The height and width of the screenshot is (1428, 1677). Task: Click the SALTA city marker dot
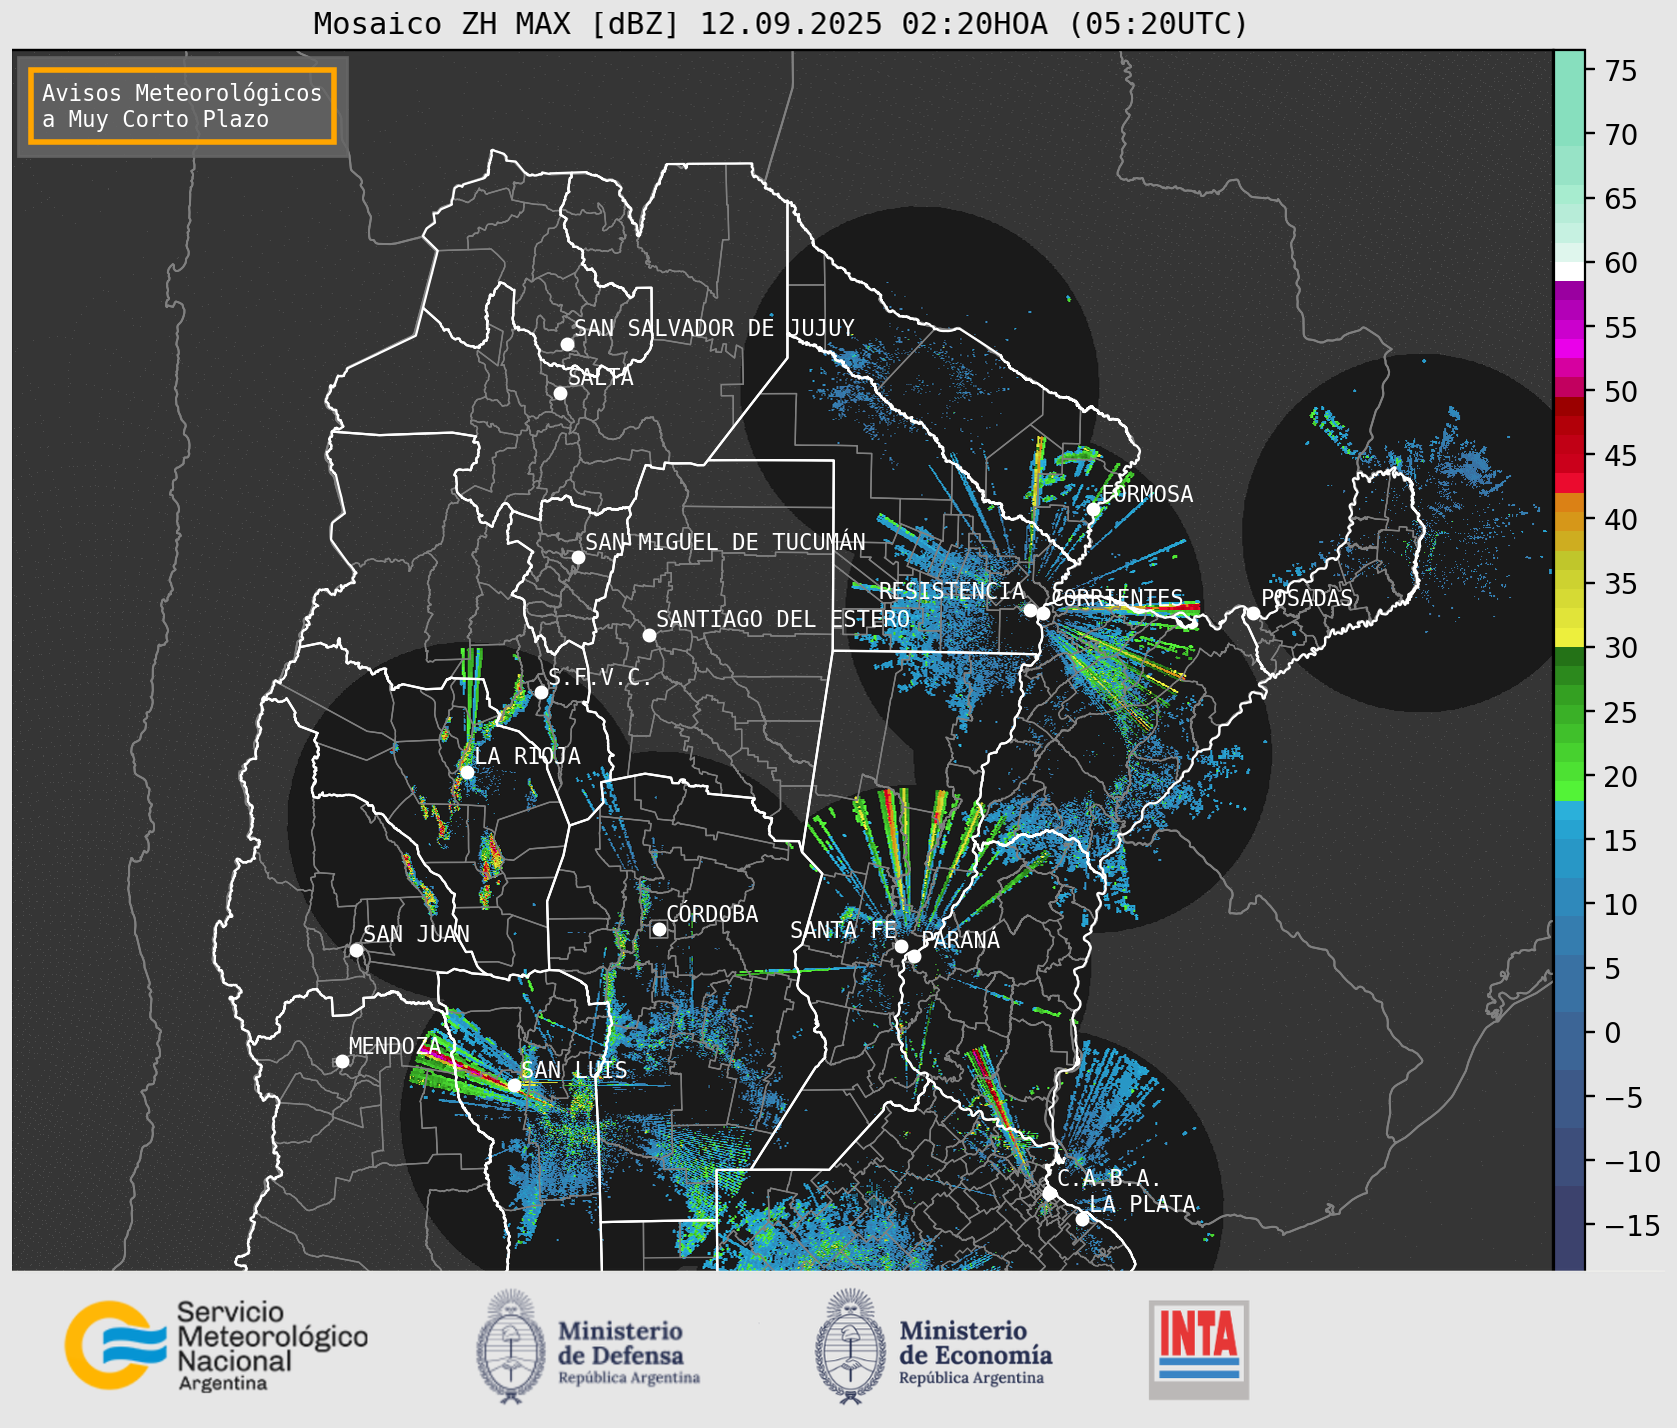coord(561,393)
